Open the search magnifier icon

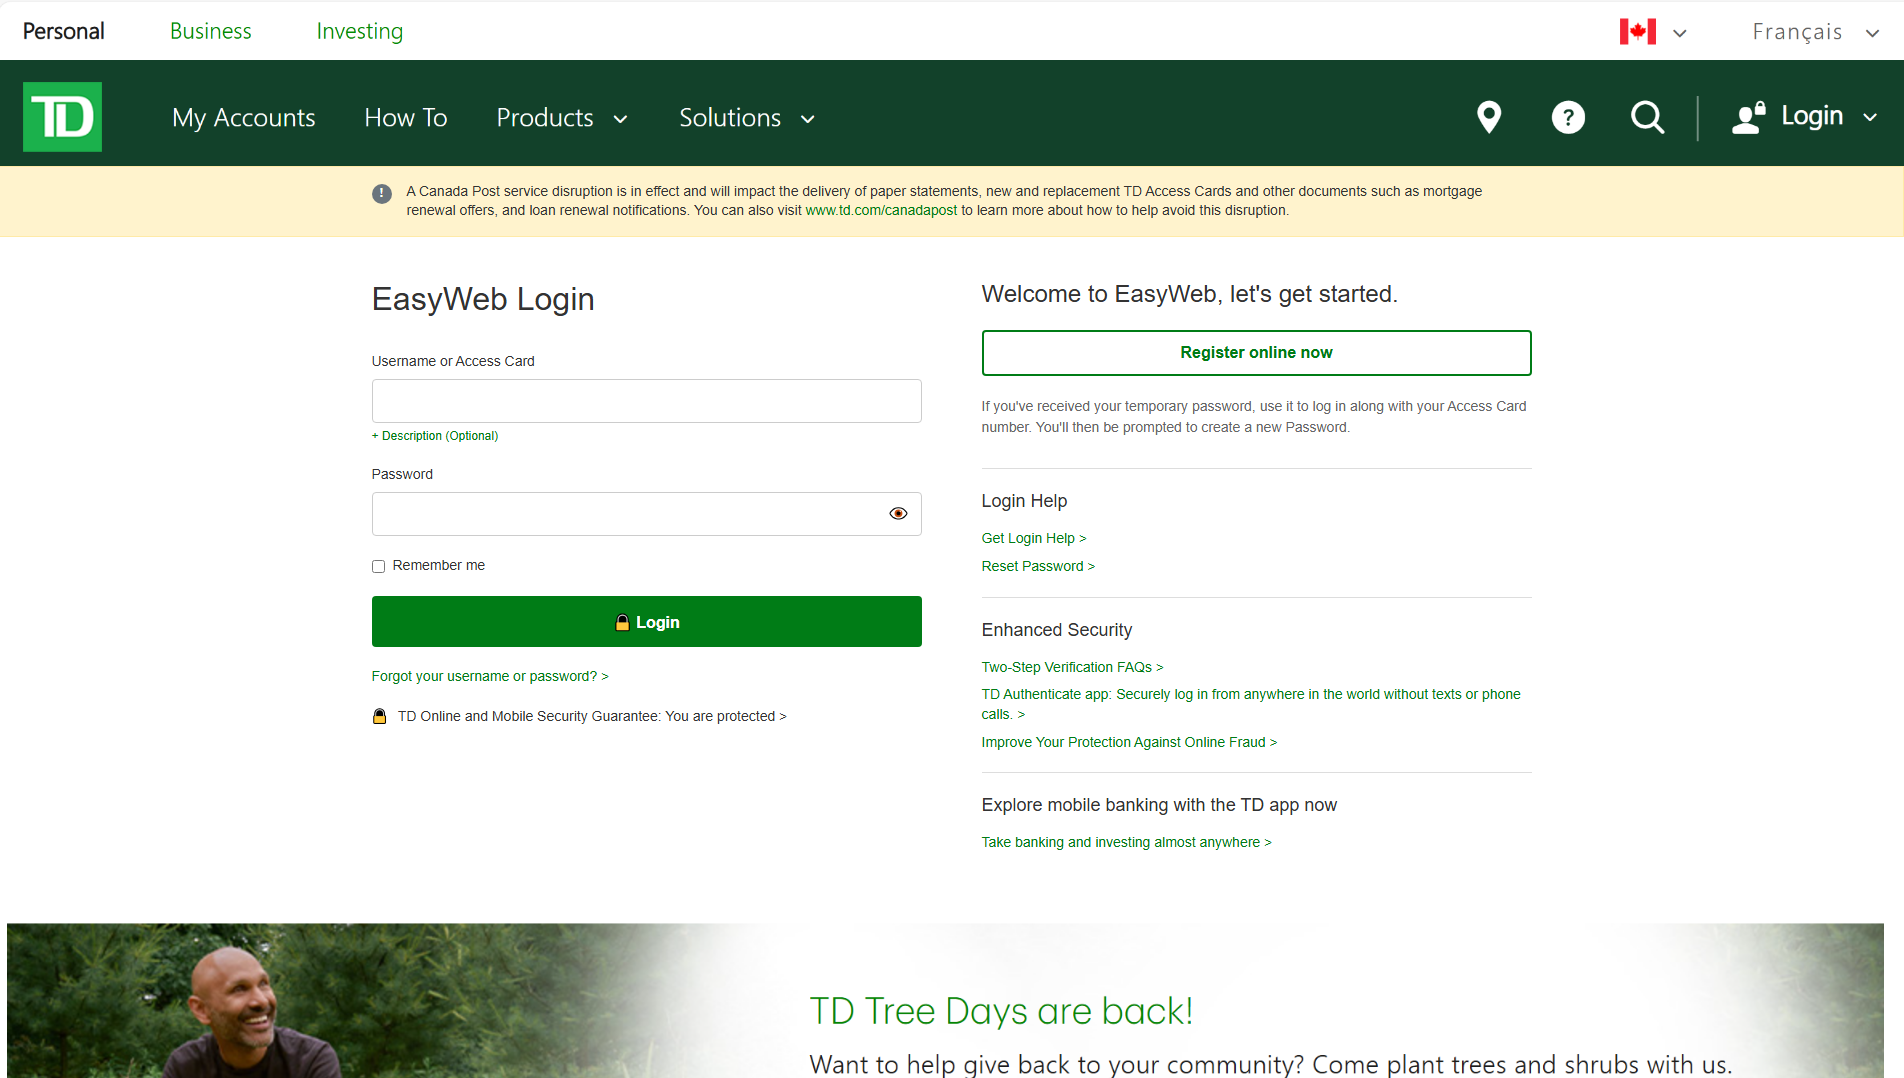(1647, 117)
